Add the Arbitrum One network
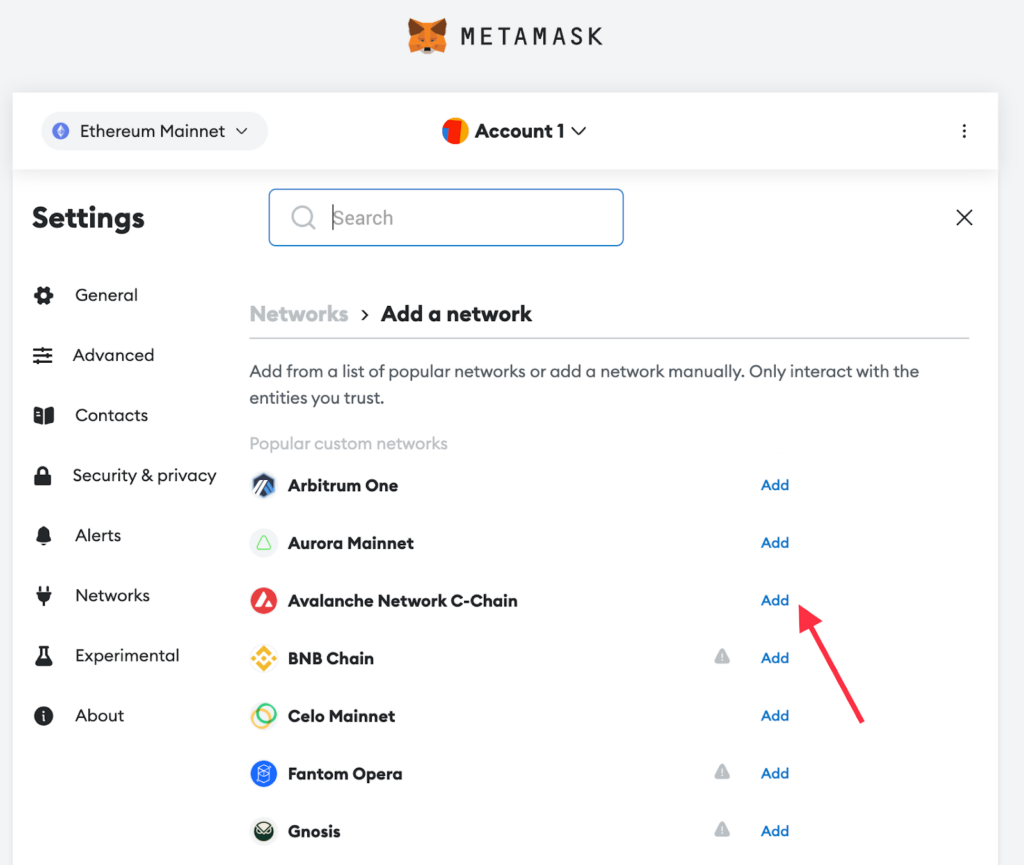The height and width of the screenshot is (865, 1024). [x=775, y=485]
